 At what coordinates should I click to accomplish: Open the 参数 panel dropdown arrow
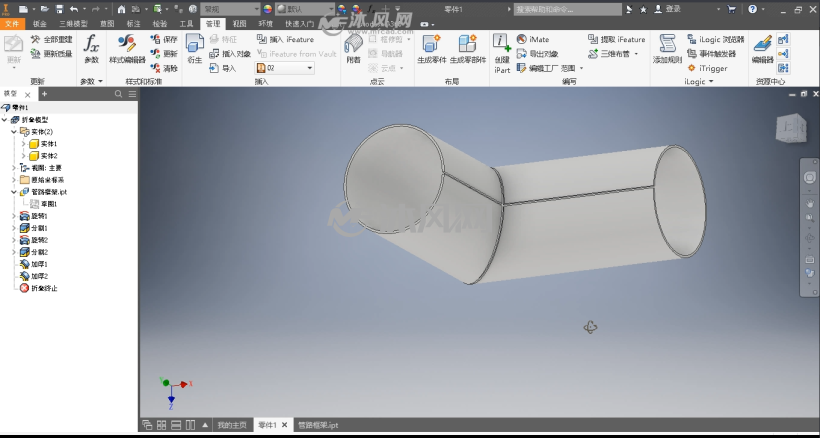pyautogui.click(x=100, y=82)
